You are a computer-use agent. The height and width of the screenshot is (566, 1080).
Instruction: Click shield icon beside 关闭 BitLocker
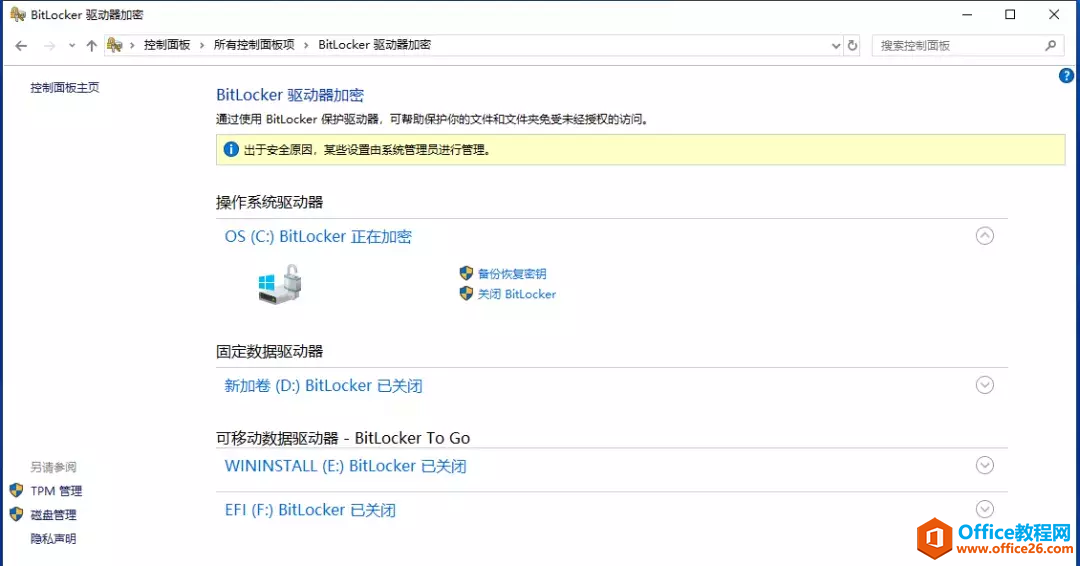click(466, 294)
